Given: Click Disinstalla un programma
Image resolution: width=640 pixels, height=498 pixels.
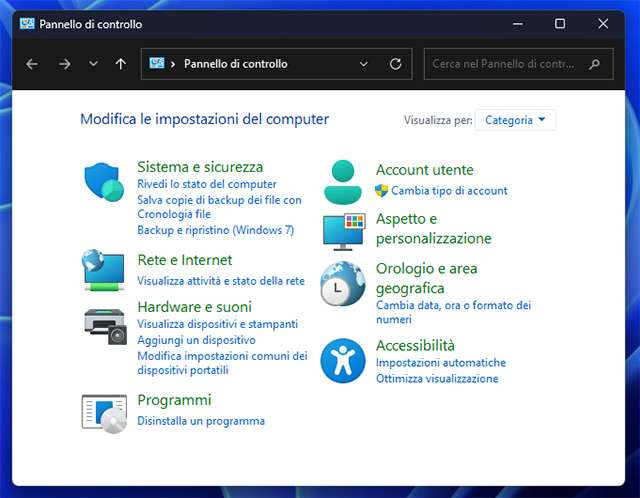Looking at the screenshot, I should 201,421.
